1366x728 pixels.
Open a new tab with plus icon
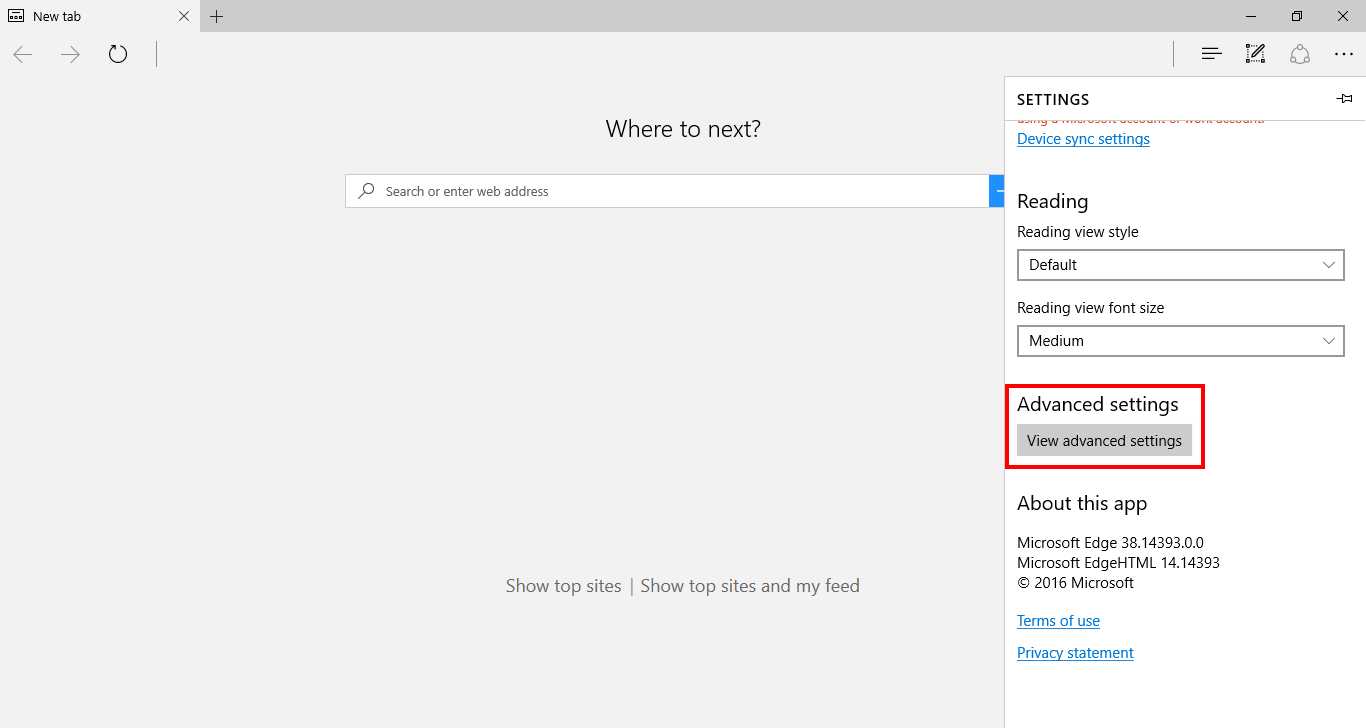pyautogui.click(x=217, y=16)
